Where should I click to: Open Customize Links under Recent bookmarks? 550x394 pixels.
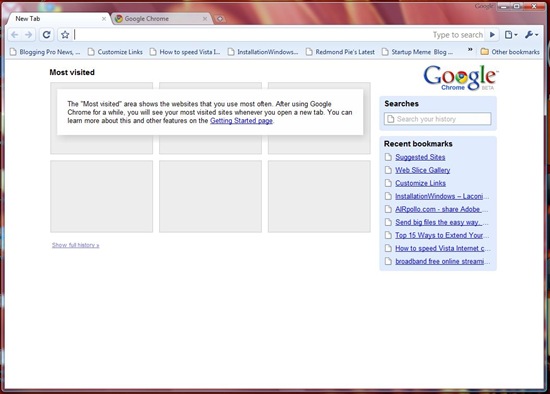tap(421, 183)
